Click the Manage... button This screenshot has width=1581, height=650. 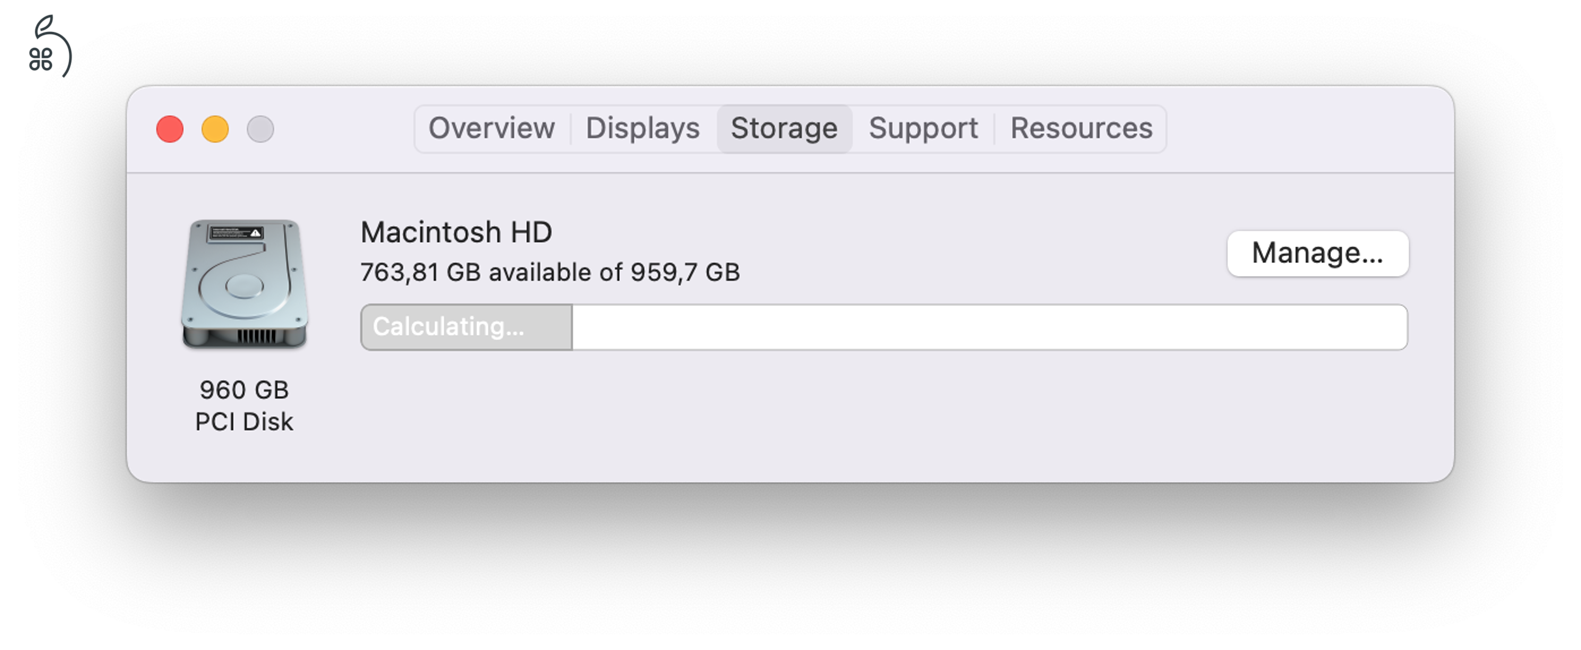pos(1317,254)
